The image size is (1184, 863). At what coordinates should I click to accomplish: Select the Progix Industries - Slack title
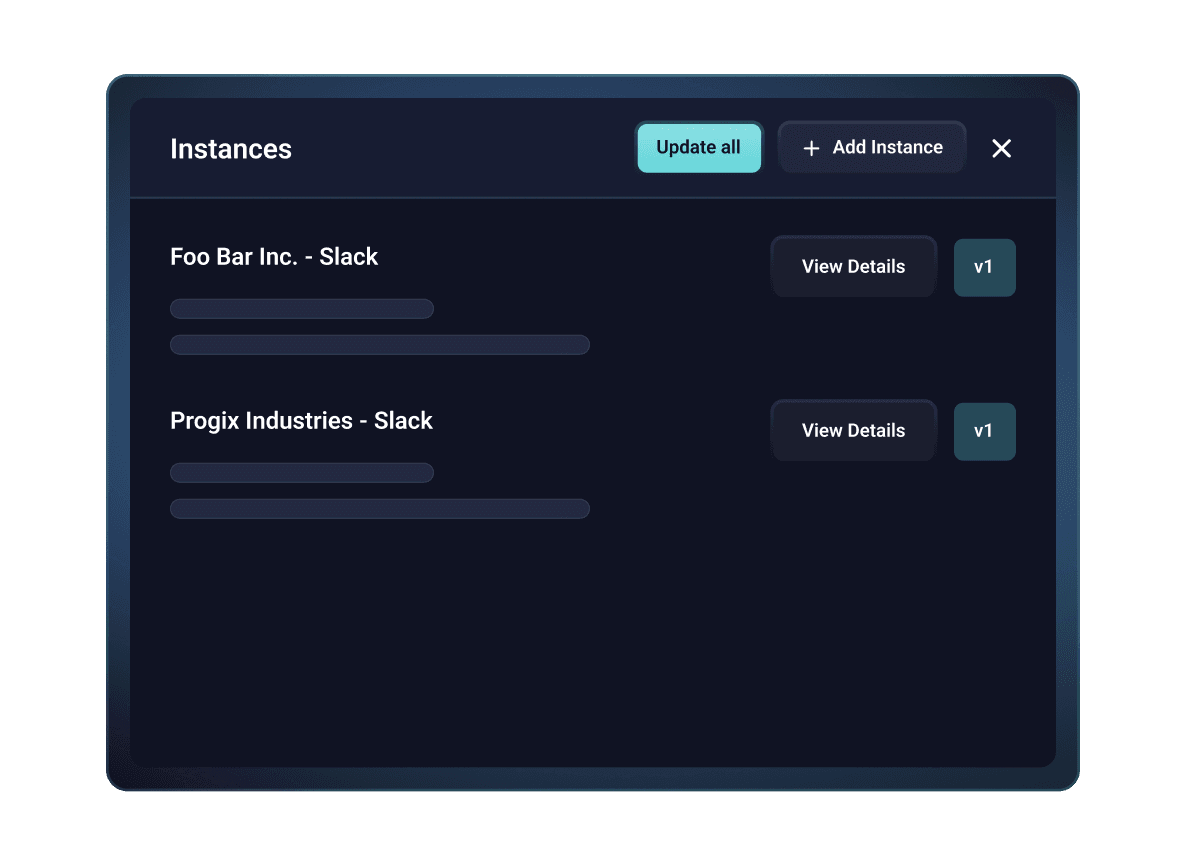301,421
